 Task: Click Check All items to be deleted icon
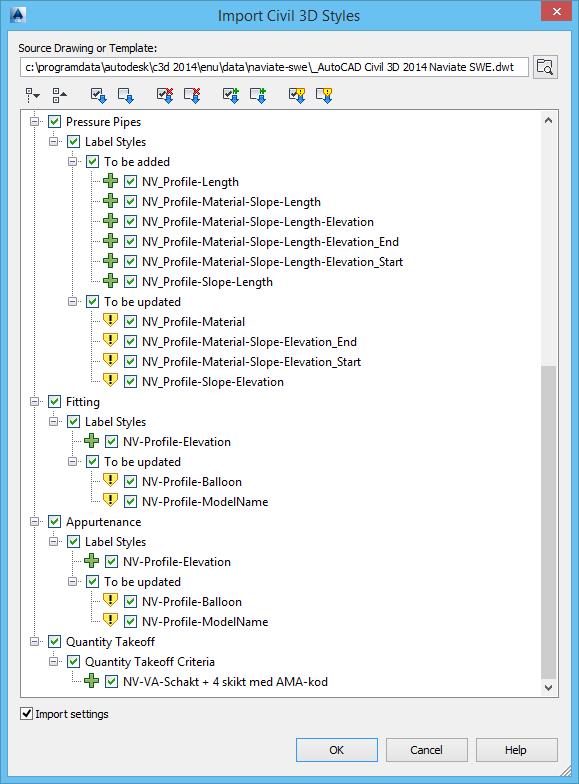164,95
